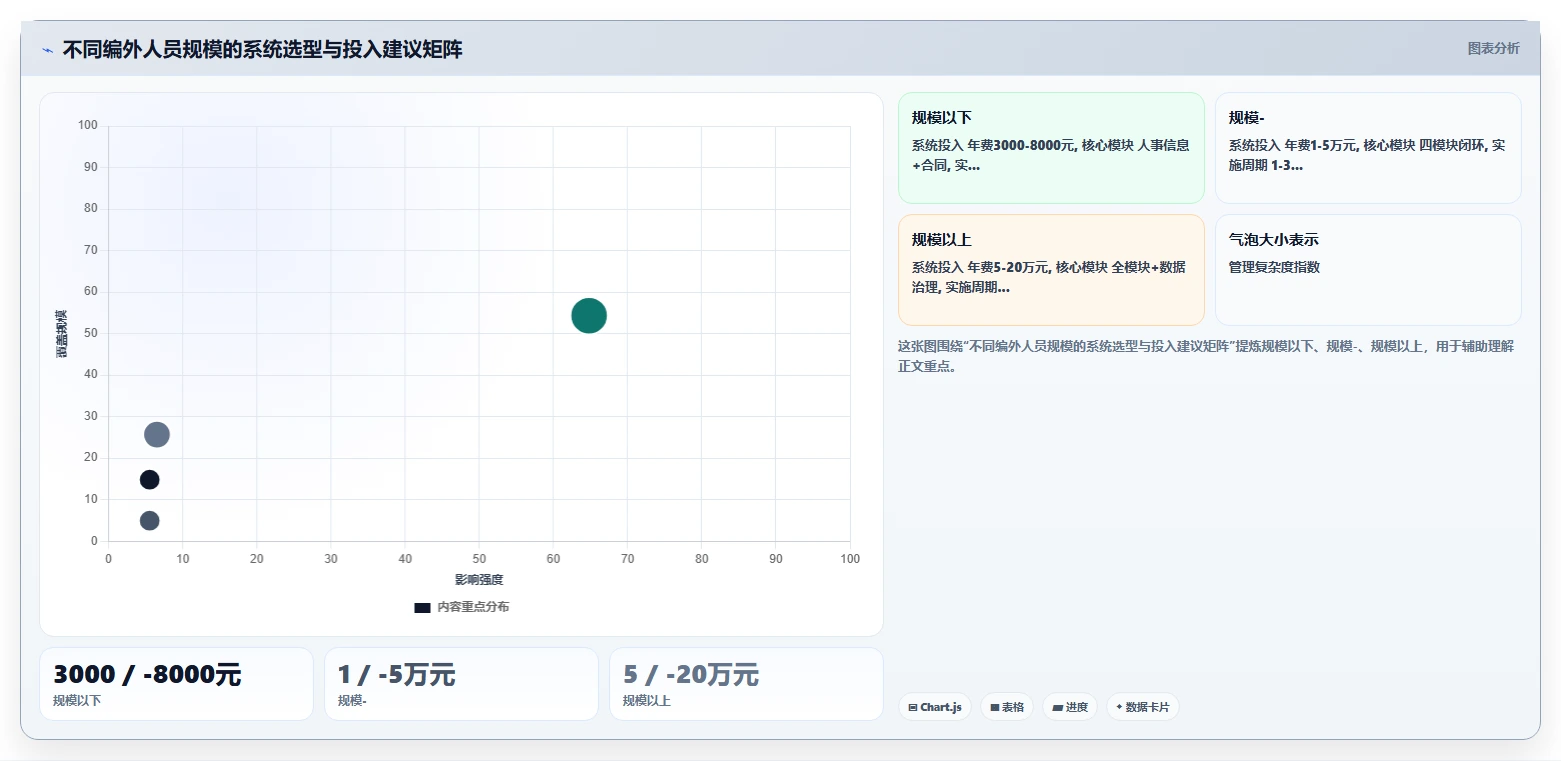Click the 内容重点分布 legend label
The image size is (1561, 761).
[473, 607]
